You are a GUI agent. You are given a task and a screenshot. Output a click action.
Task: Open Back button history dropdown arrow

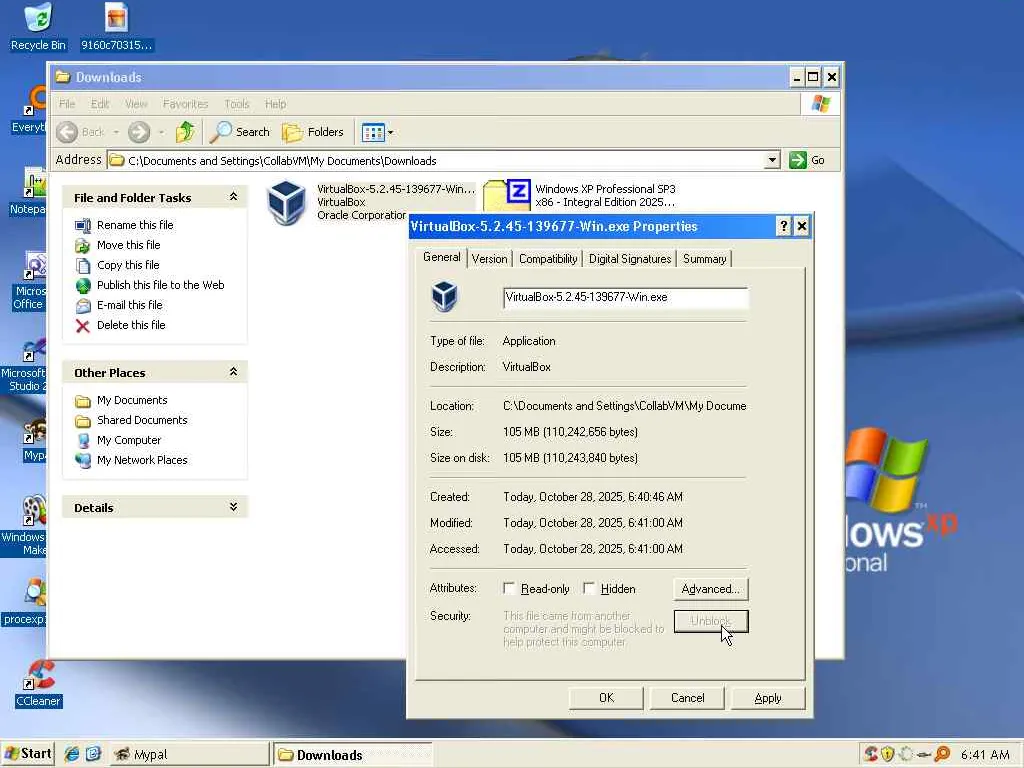(x=116, y=133)
